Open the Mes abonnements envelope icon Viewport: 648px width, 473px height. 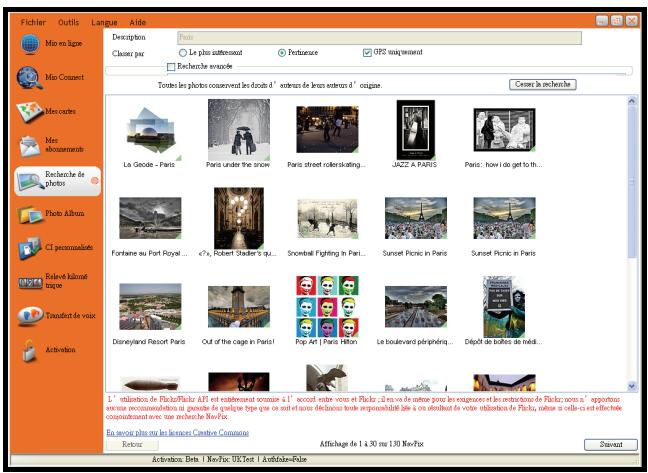[x=30, y=146]
